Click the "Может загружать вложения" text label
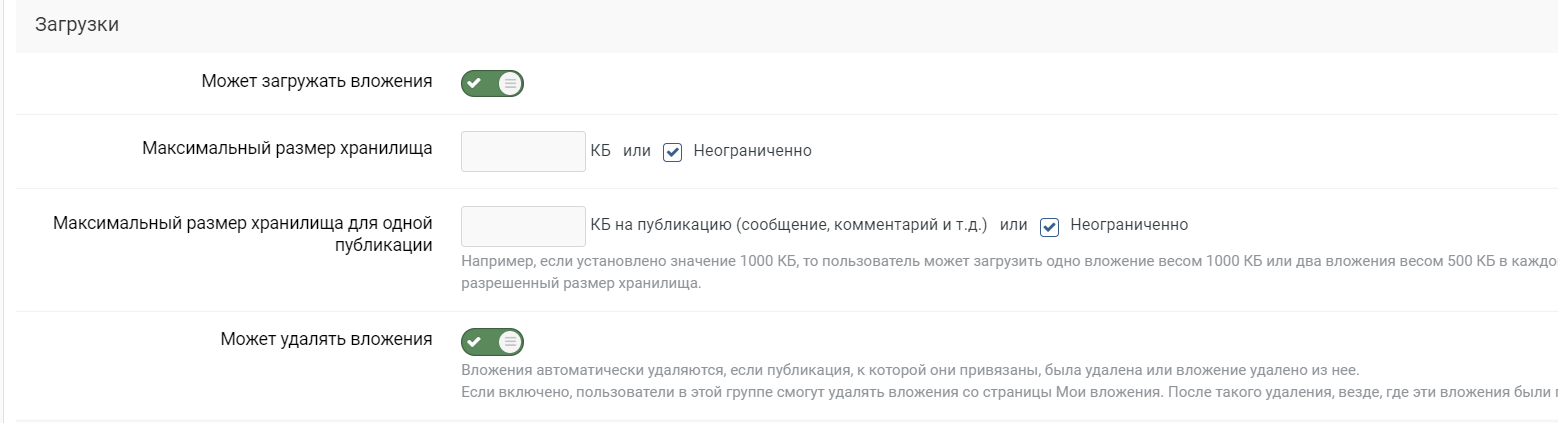Image resolution: width=1558 pixels, height=423 pixels. (316, 81)
